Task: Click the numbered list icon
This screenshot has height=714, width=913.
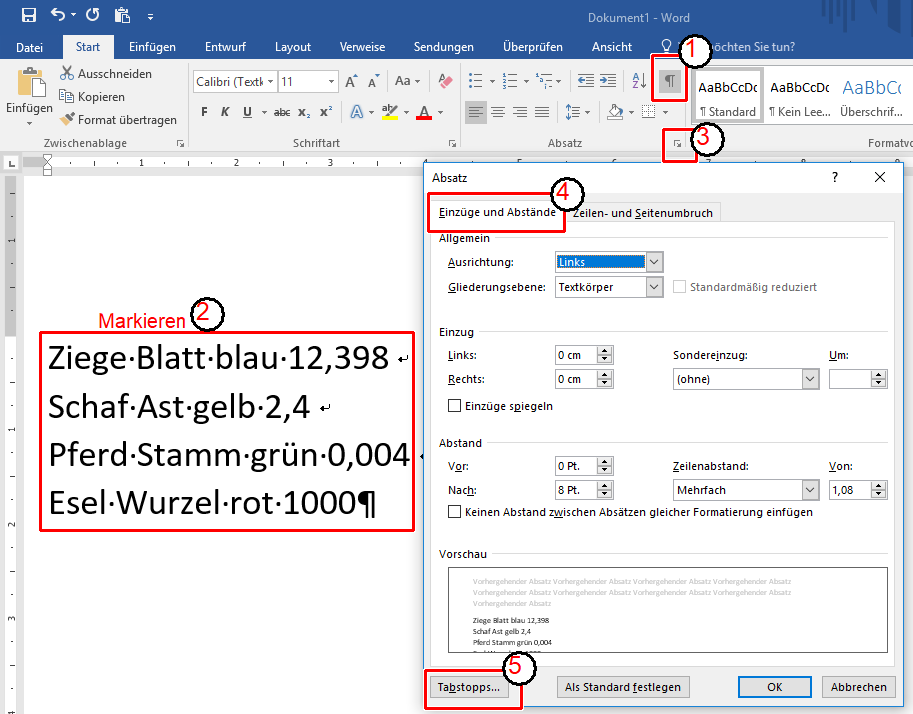Action: 510,81
